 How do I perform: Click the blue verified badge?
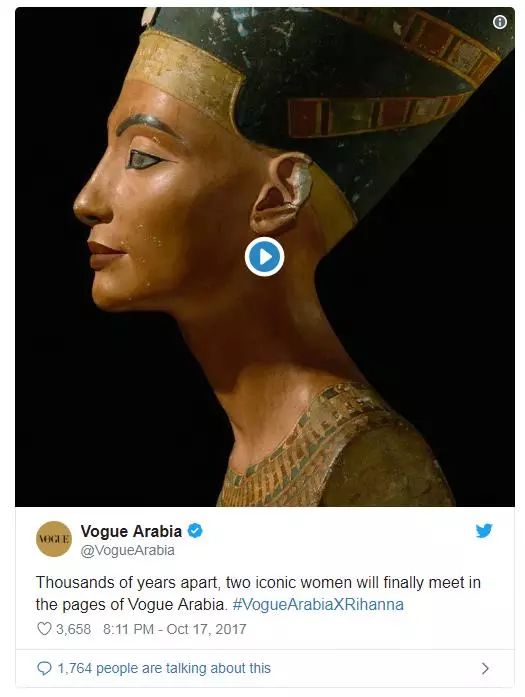click(195, 531)
